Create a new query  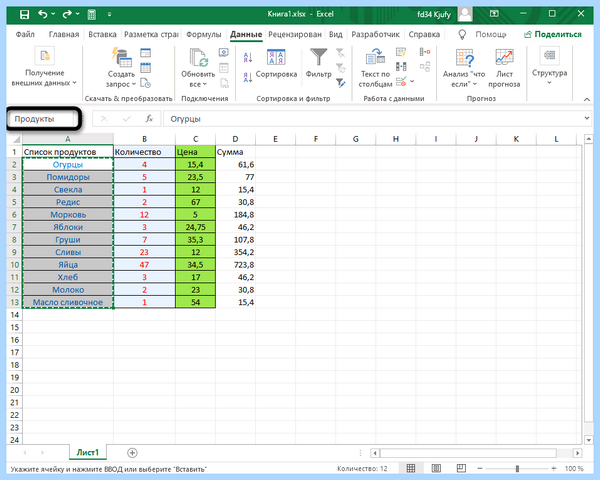[121, 68]
